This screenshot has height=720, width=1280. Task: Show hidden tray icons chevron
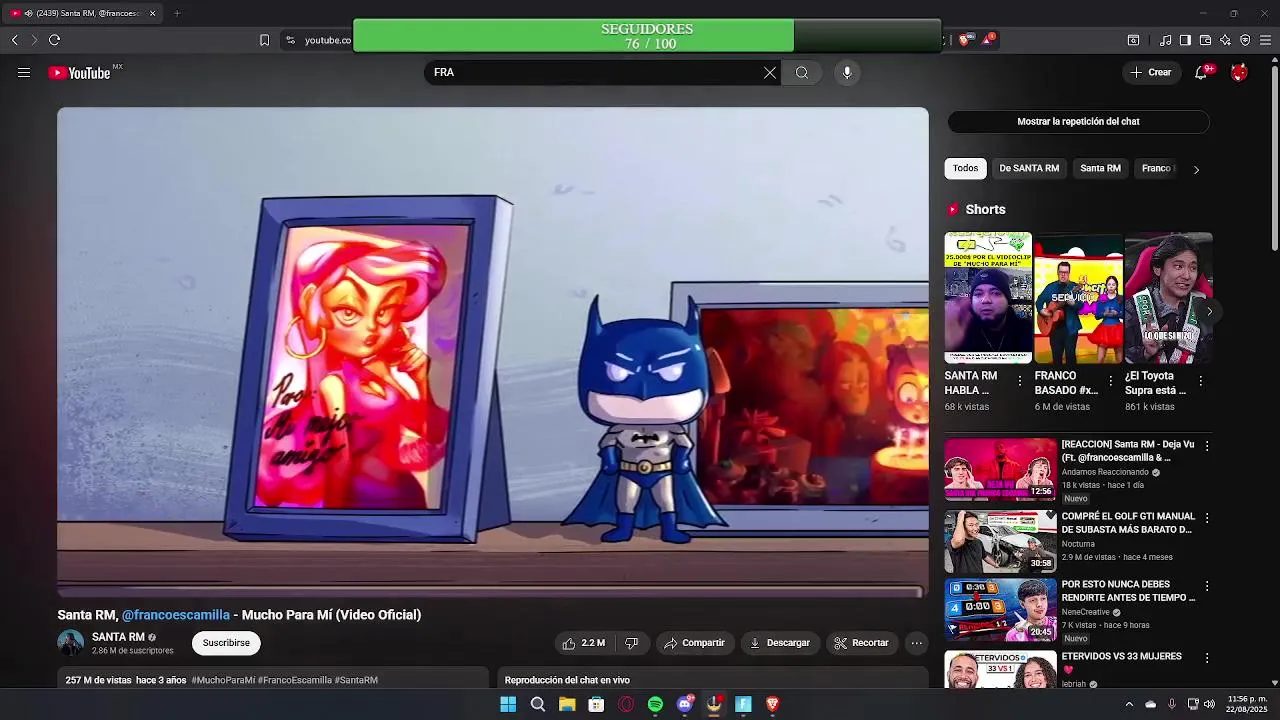(x=1129, y=704)
